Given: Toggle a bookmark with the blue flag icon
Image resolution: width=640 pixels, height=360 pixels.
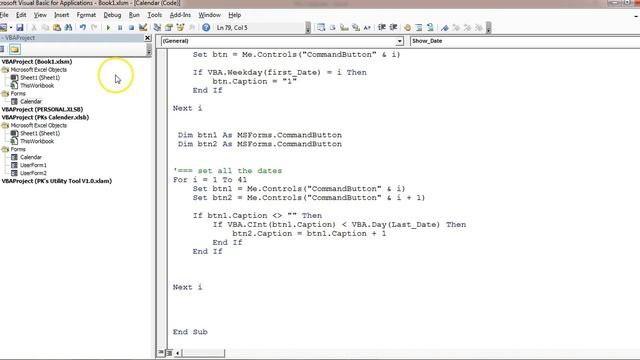Looking at the screenshot, I should [444, 27].
